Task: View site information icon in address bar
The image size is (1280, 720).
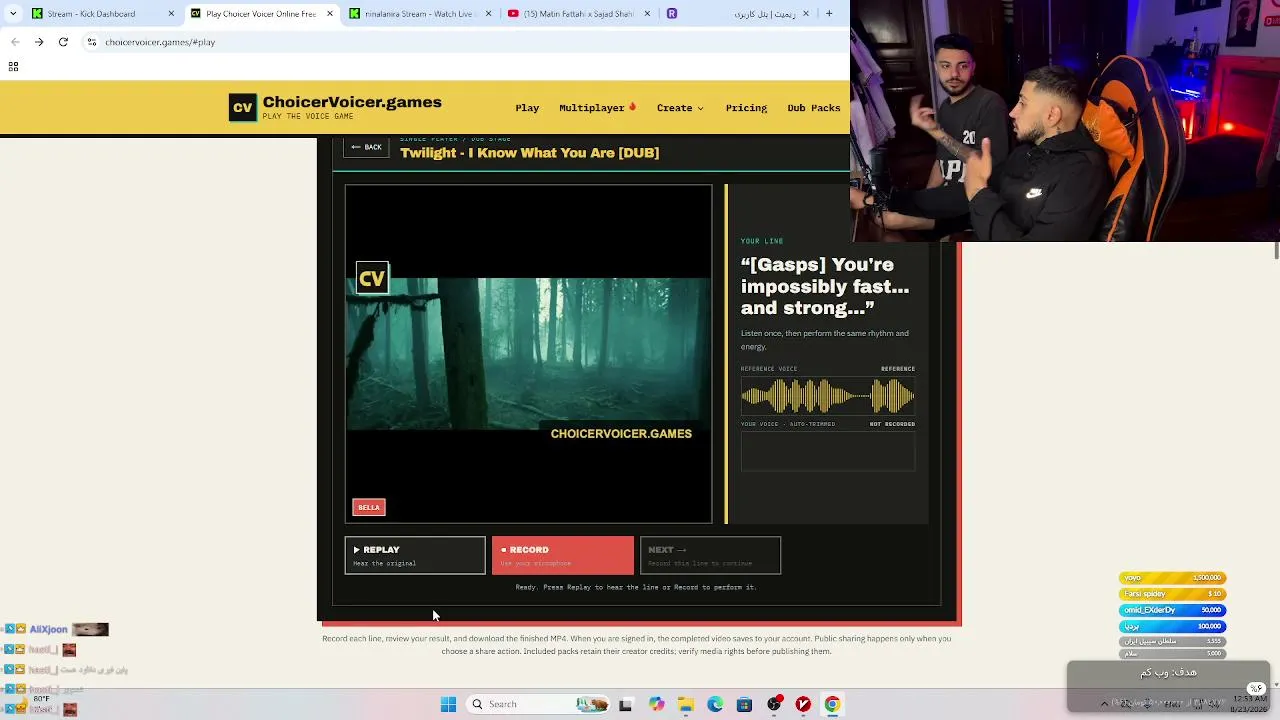Action: coord(91,42)
